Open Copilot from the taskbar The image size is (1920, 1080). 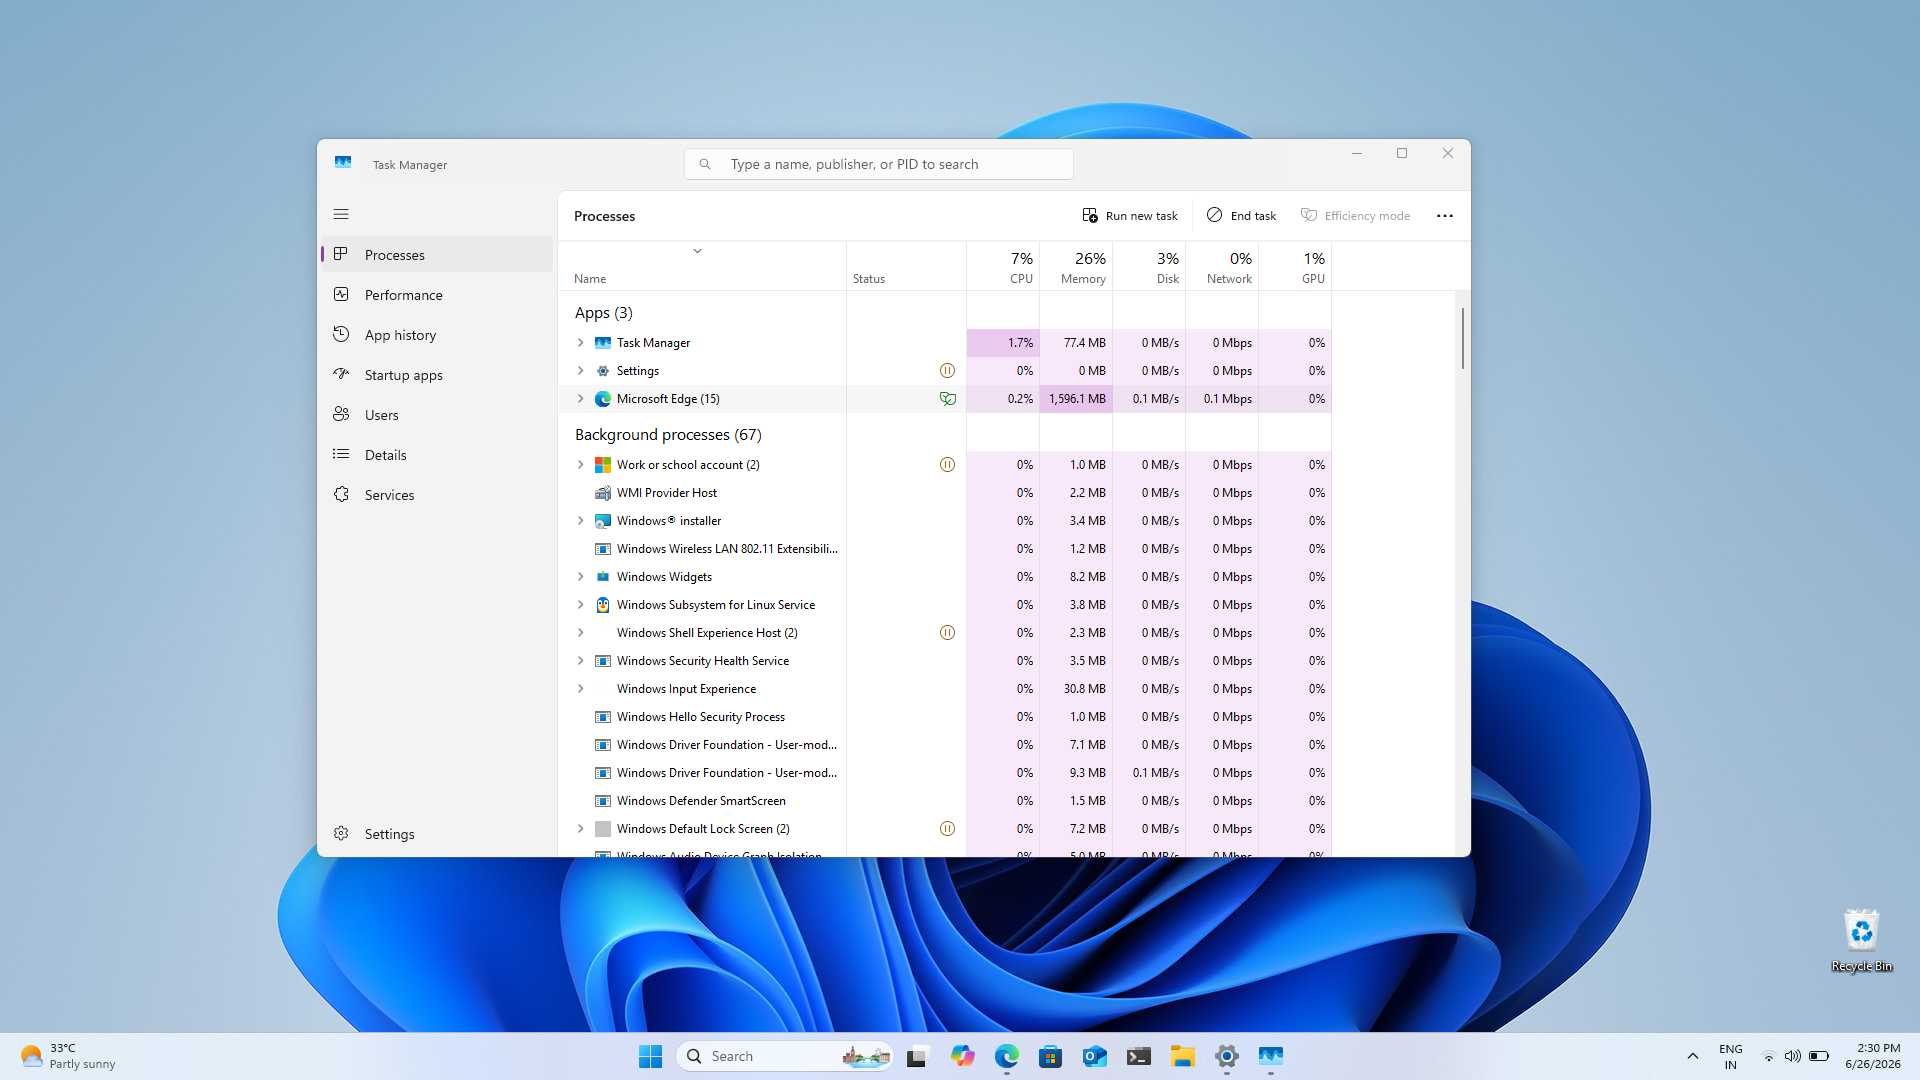(962, 1056)
